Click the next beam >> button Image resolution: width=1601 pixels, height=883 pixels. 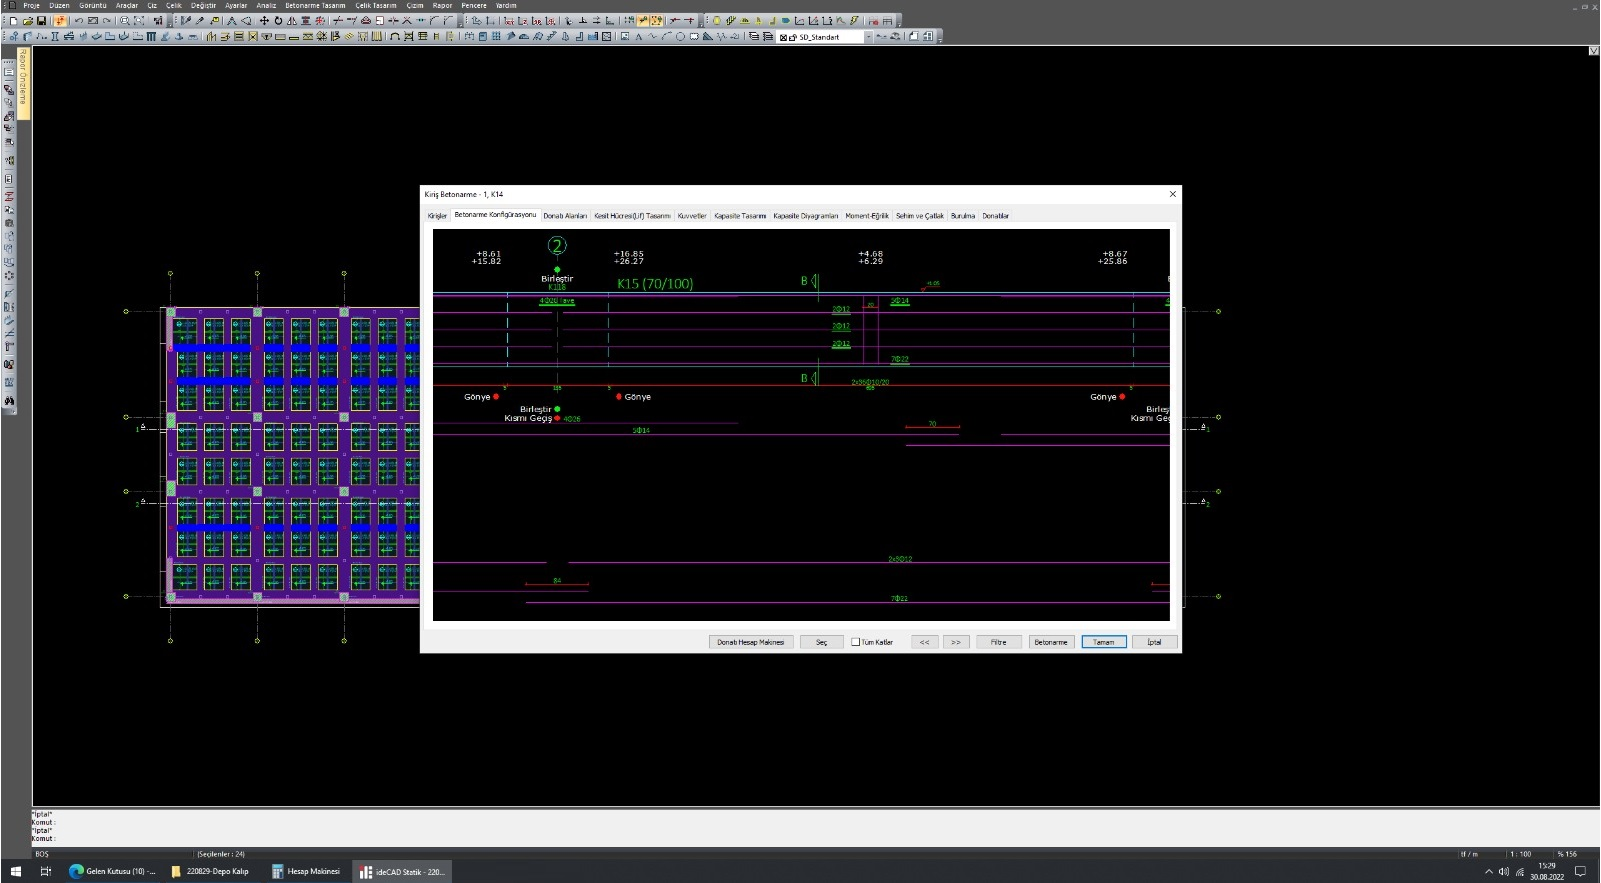point(956,642)
